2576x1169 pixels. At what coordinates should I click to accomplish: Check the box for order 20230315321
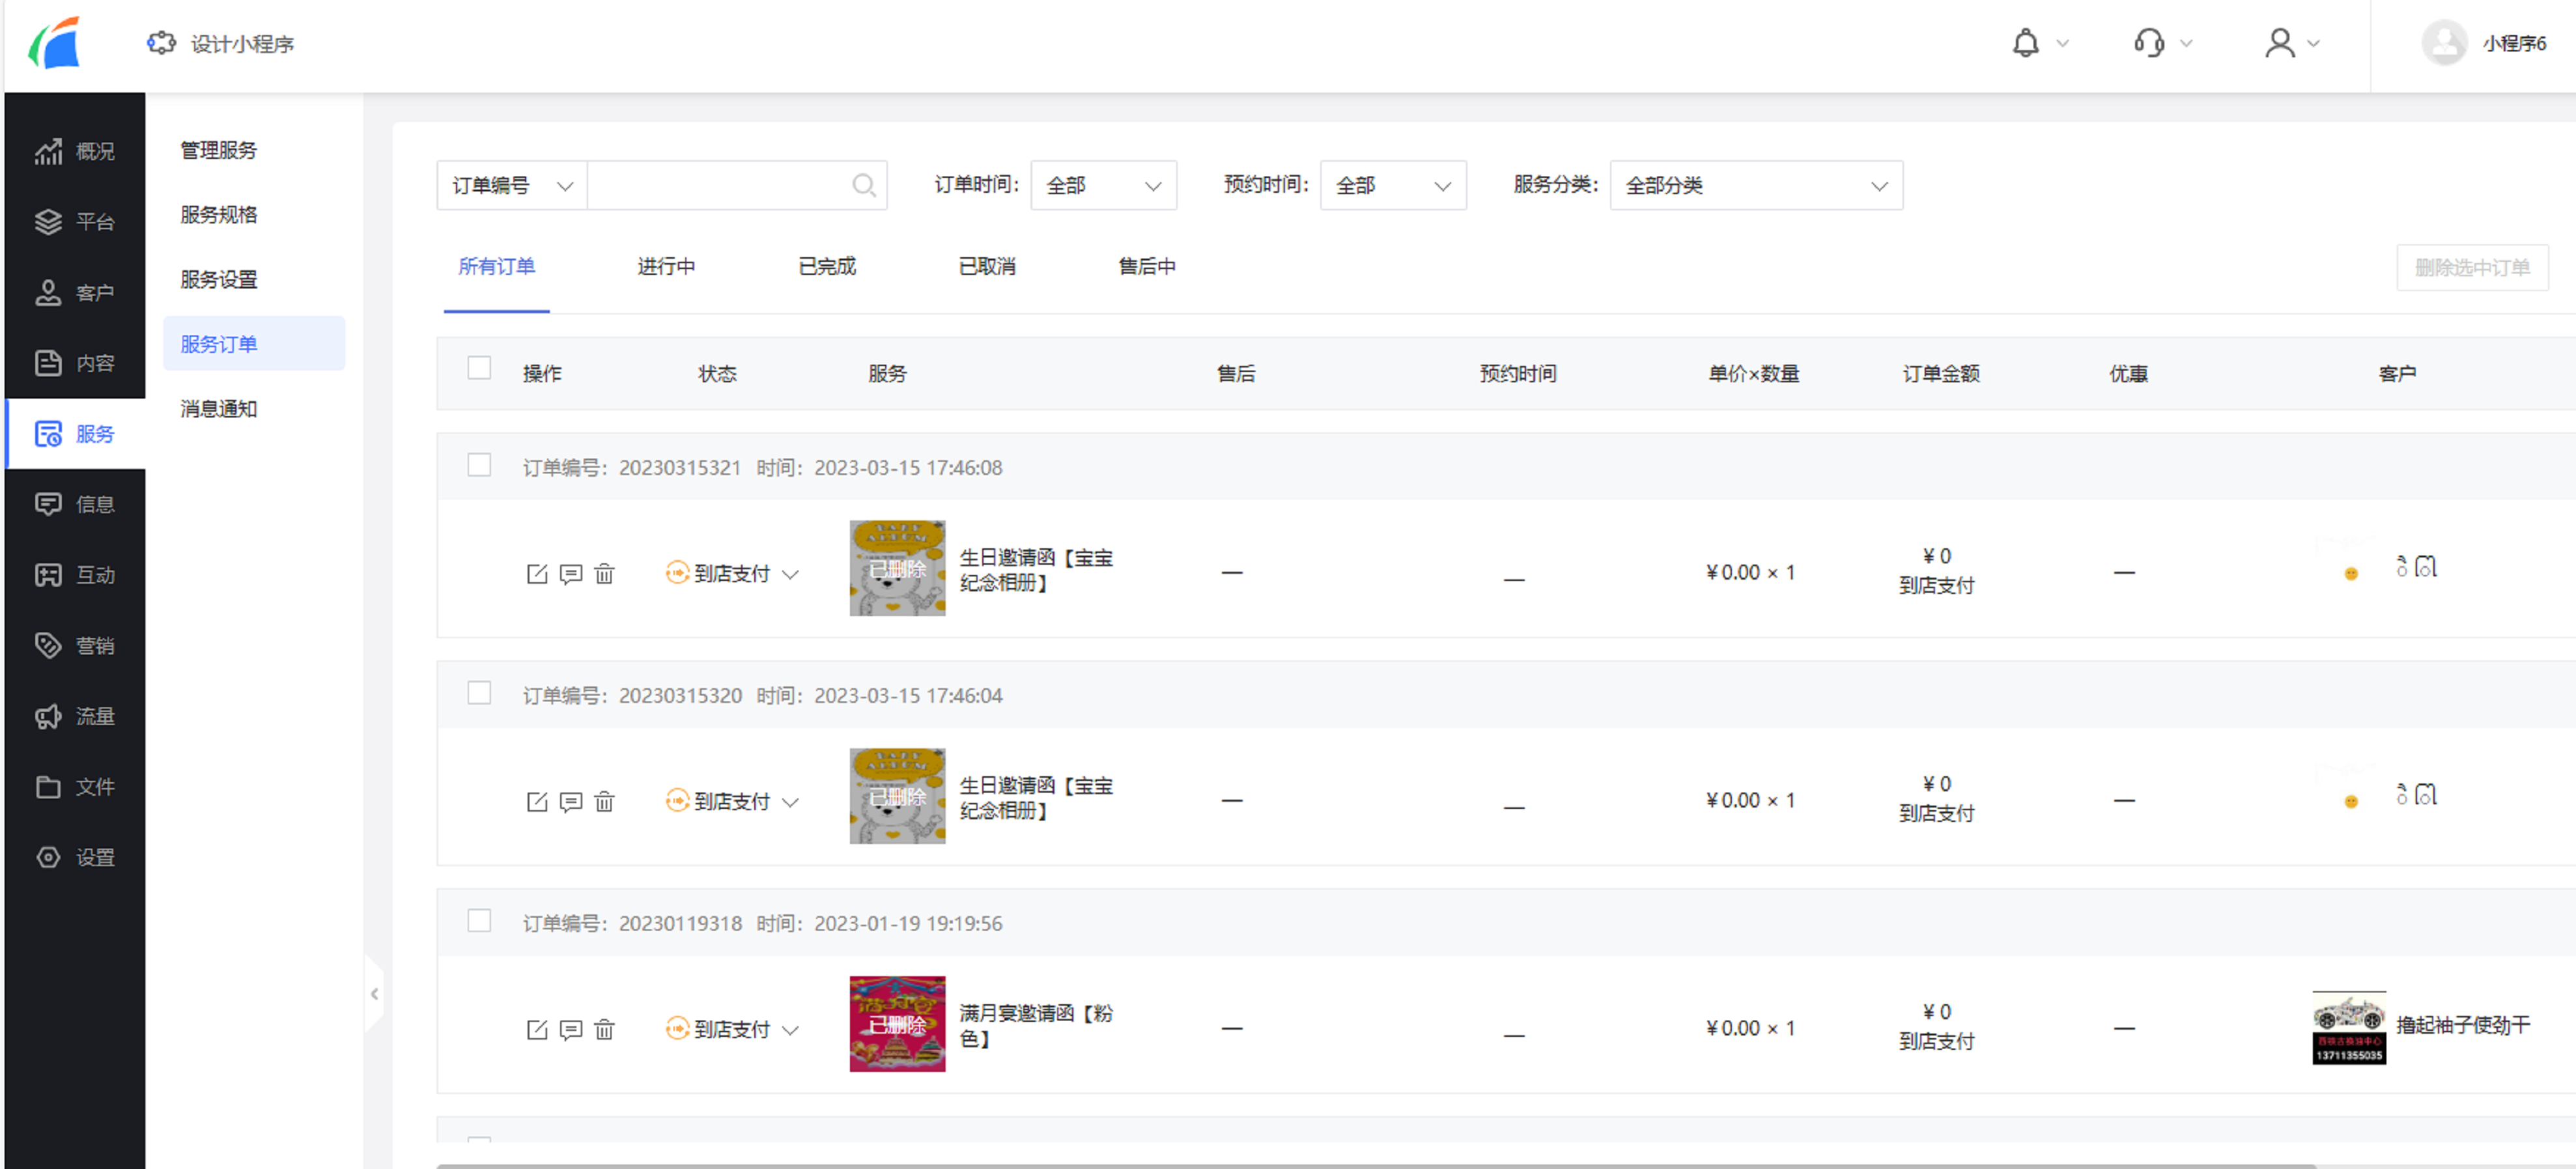pos(479,465)
